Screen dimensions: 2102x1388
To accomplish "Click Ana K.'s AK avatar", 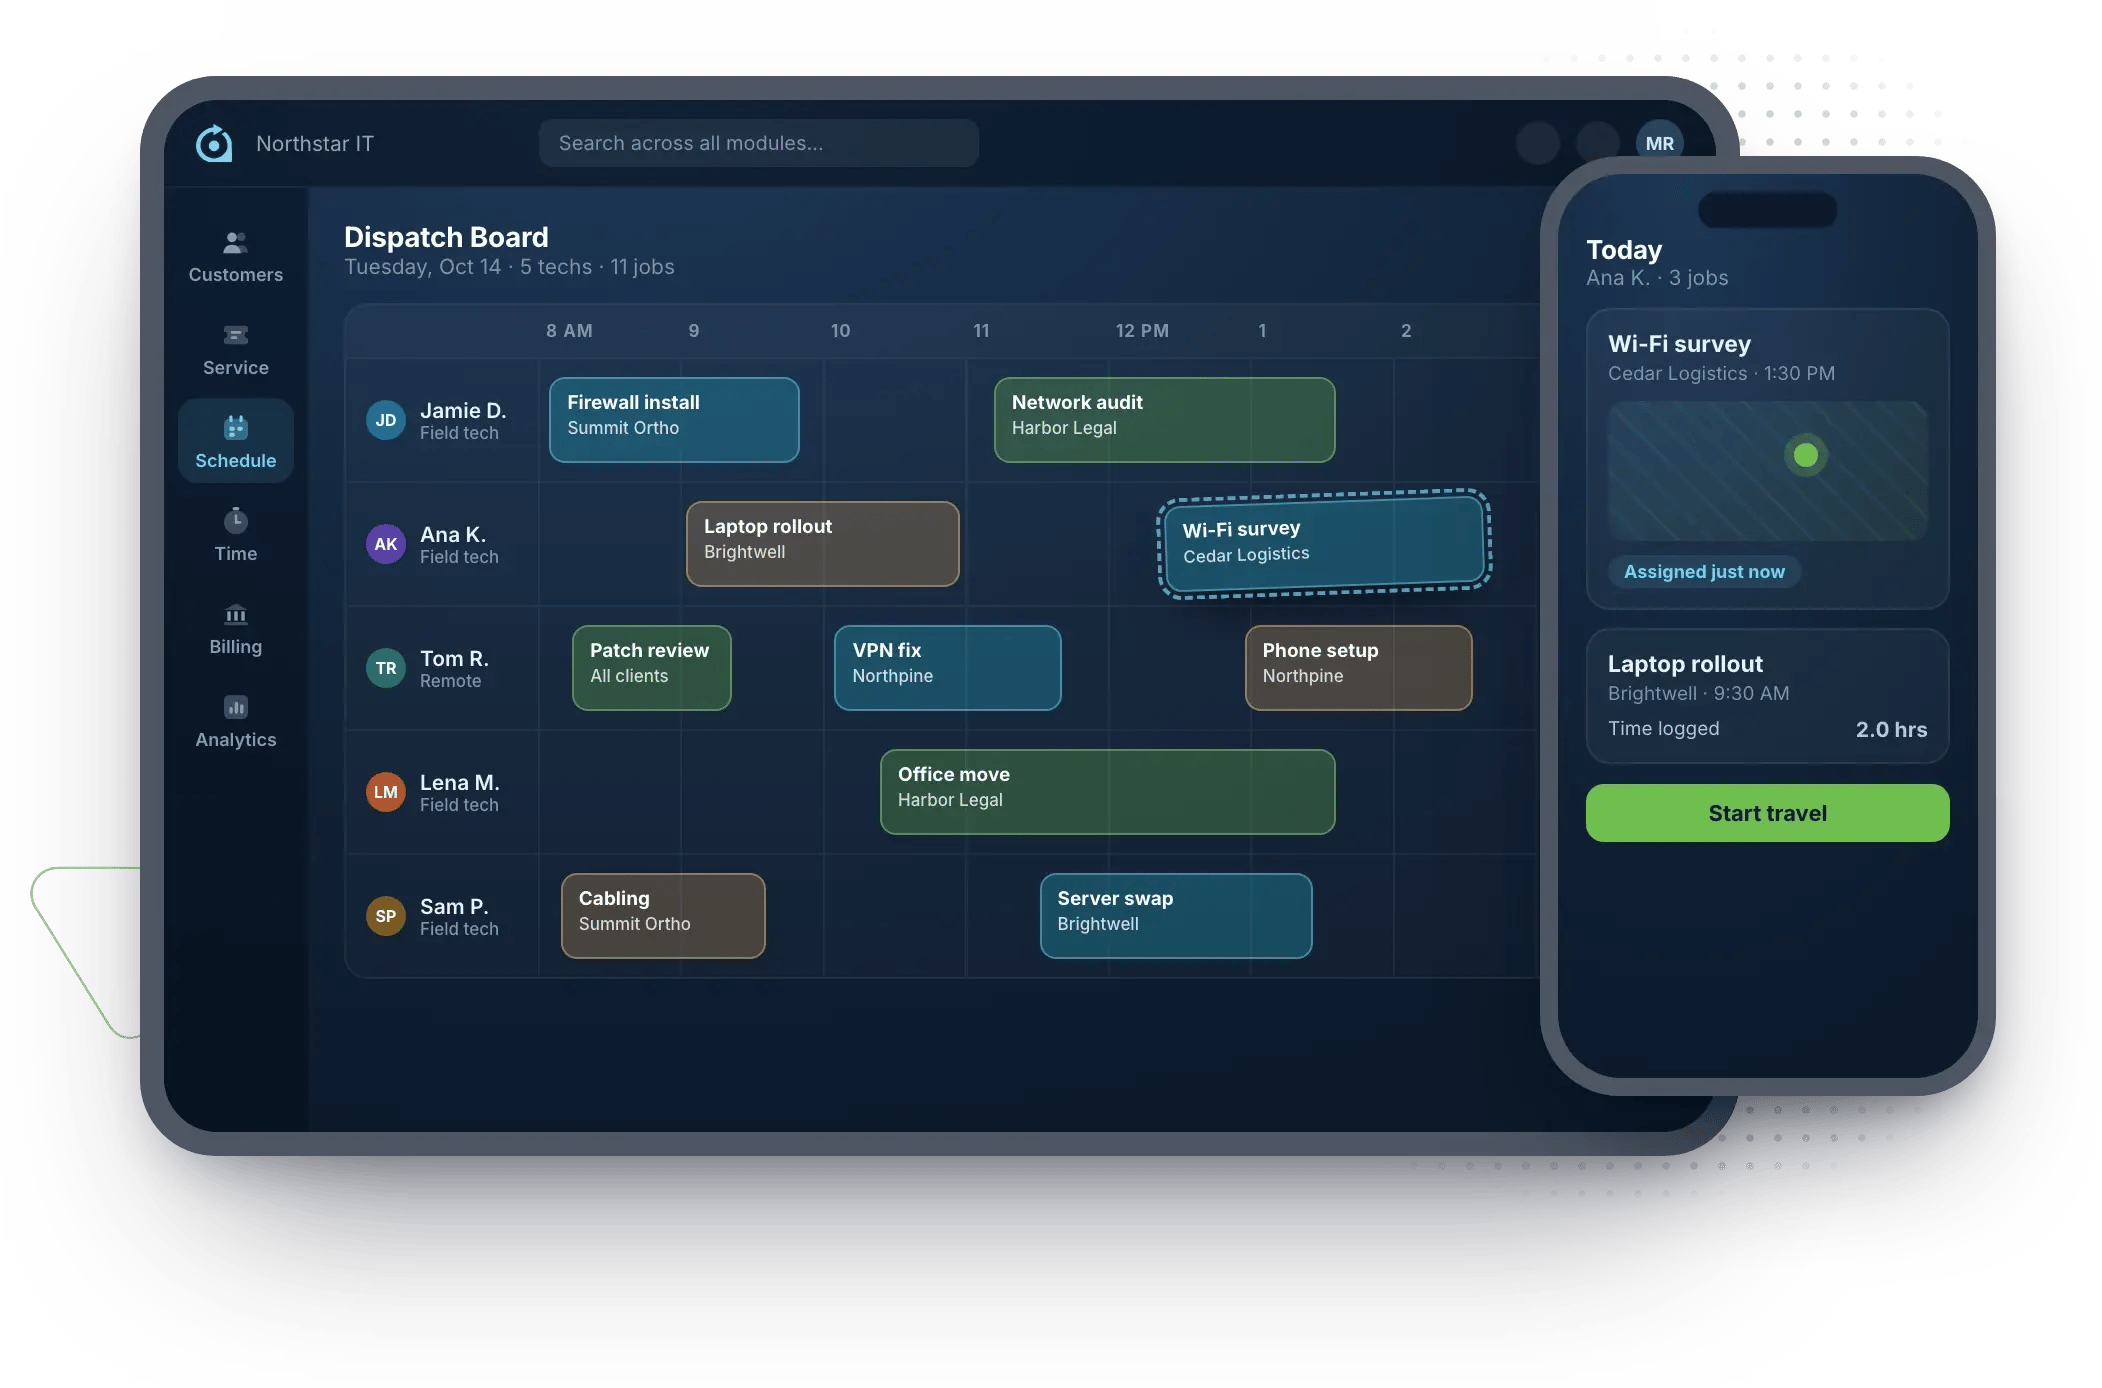I will coord(386,544).
